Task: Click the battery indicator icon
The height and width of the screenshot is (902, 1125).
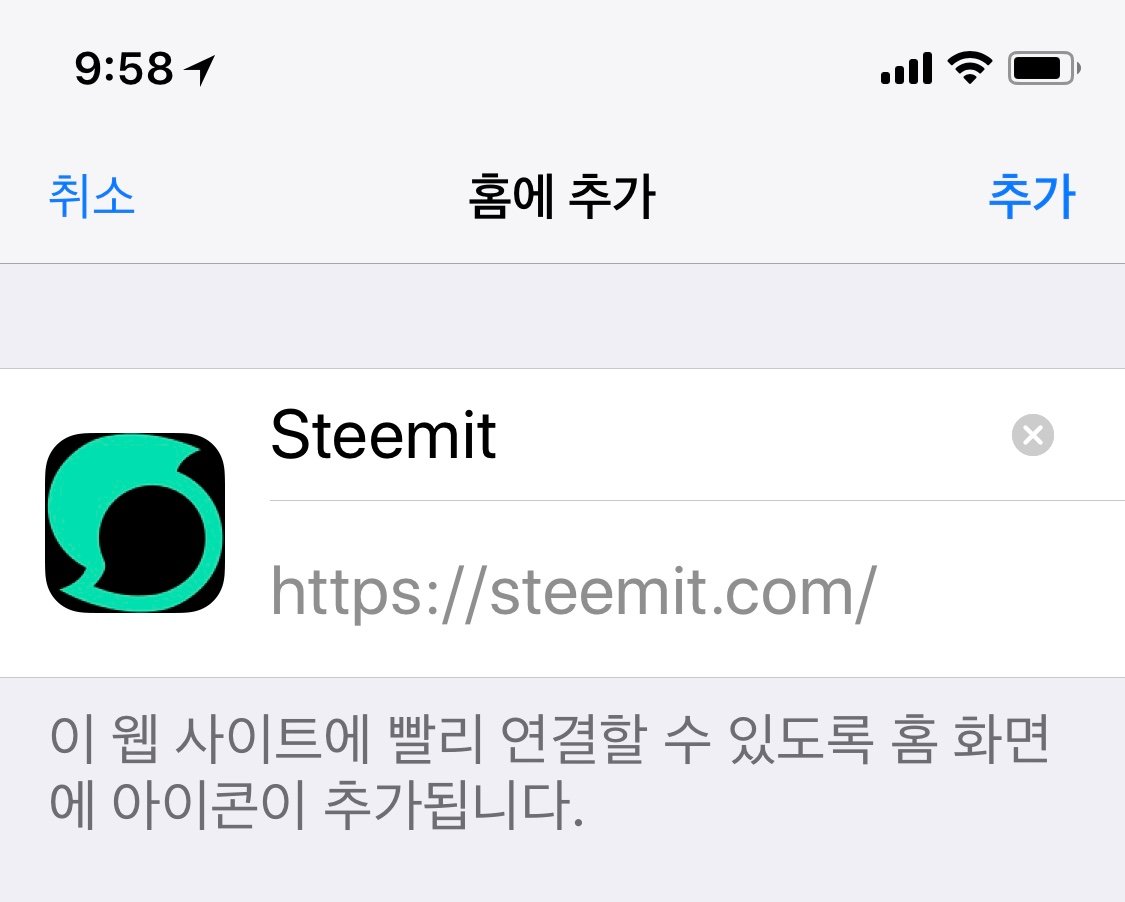Action: tap(1044, 68)
